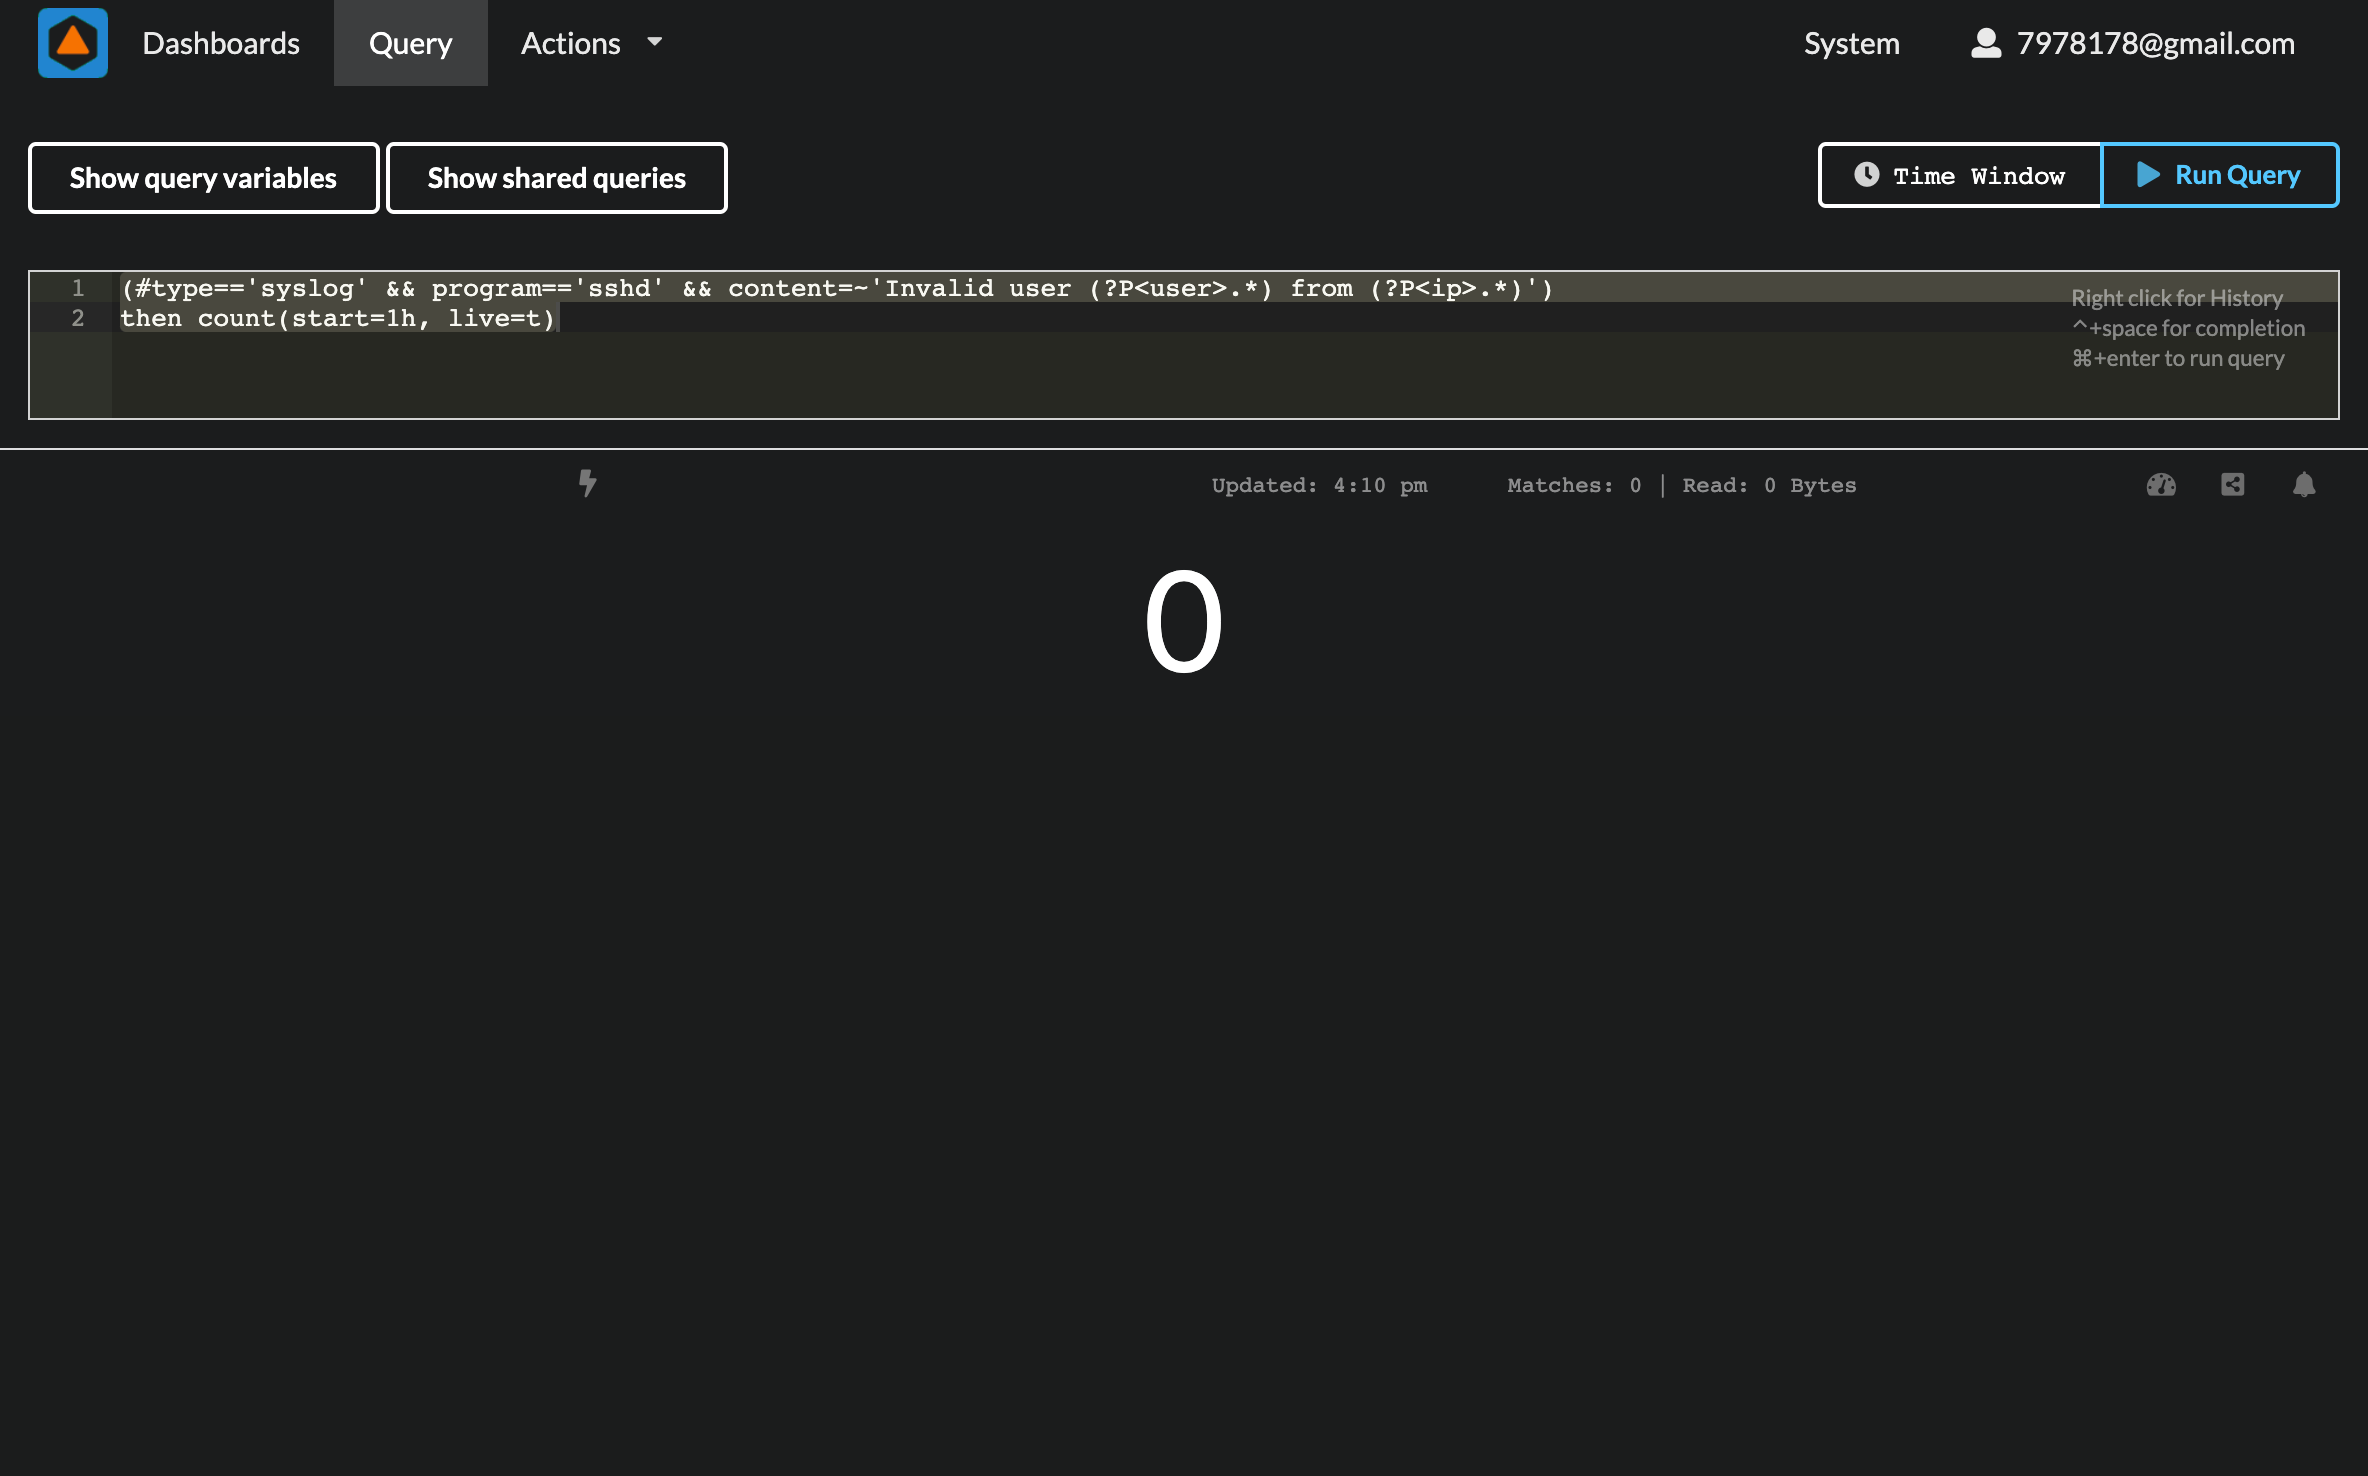Click the user account person icon

coord(1984,43)
